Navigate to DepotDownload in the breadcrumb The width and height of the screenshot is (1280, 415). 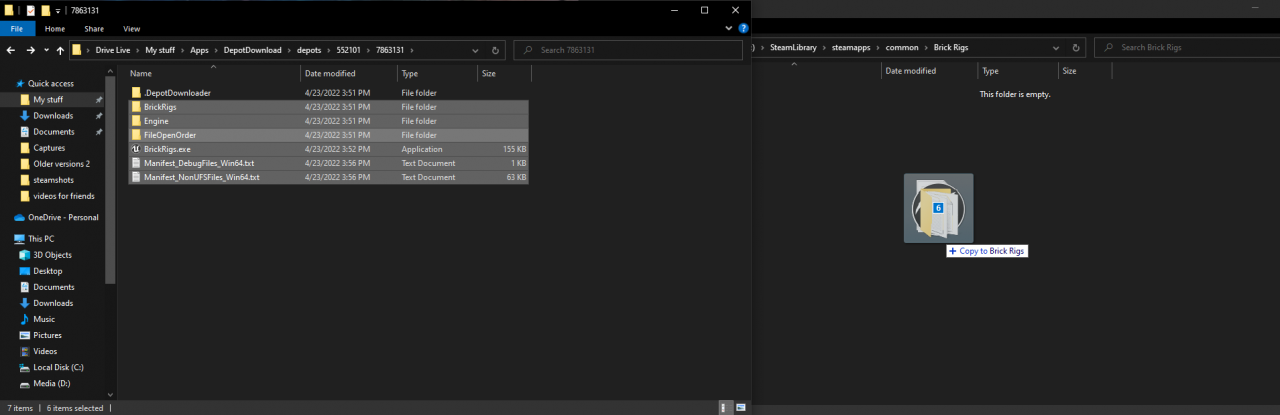coord(252,50)
